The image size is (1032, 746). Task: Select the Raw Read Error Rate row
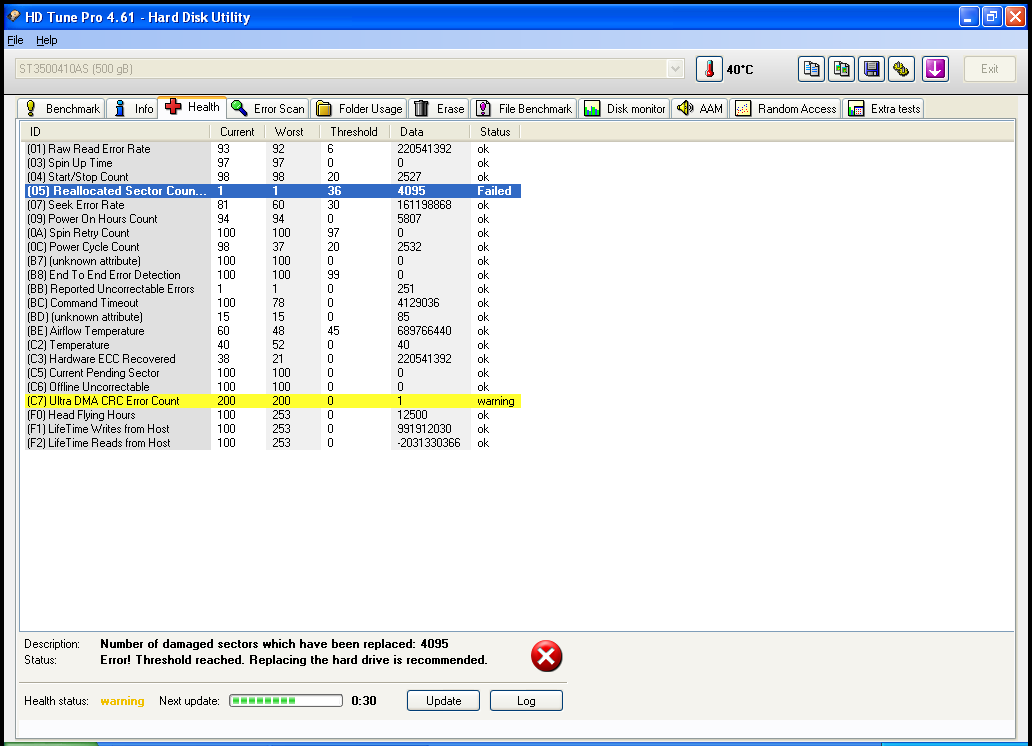272,149
